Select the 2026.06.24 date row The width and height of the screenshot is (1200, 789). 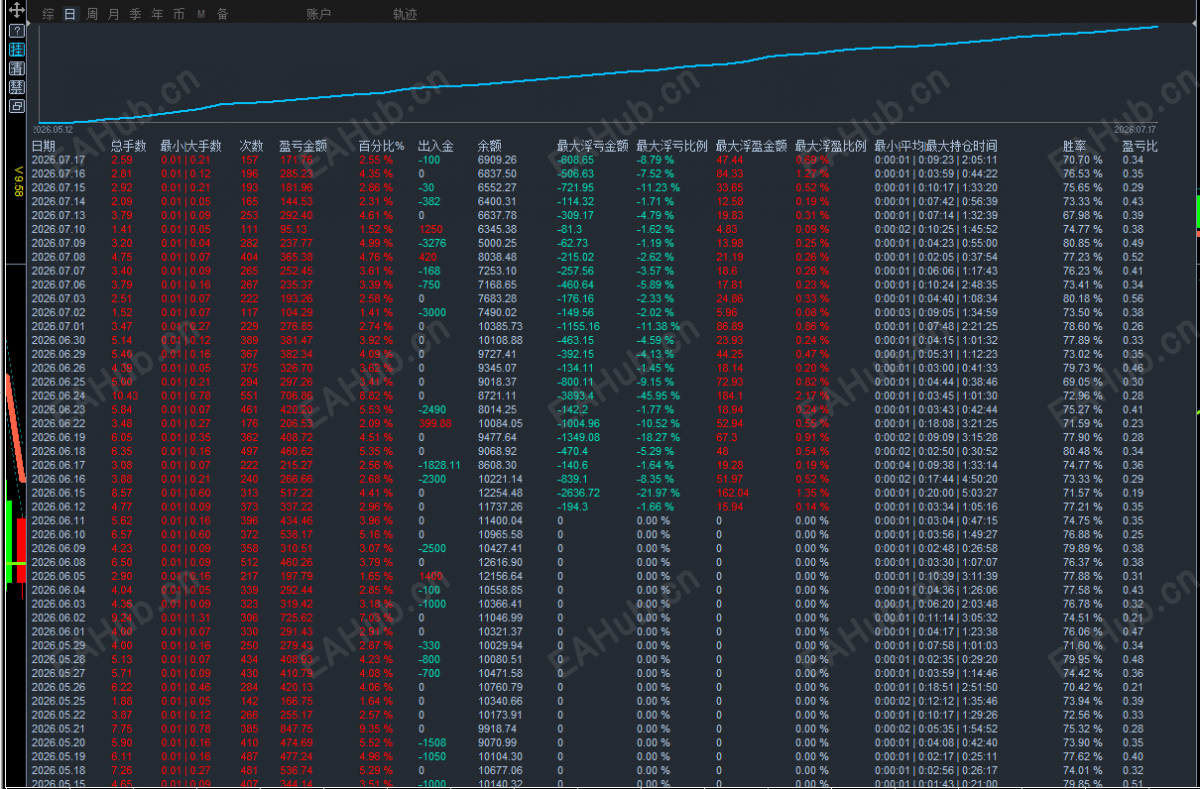[59, 396]
